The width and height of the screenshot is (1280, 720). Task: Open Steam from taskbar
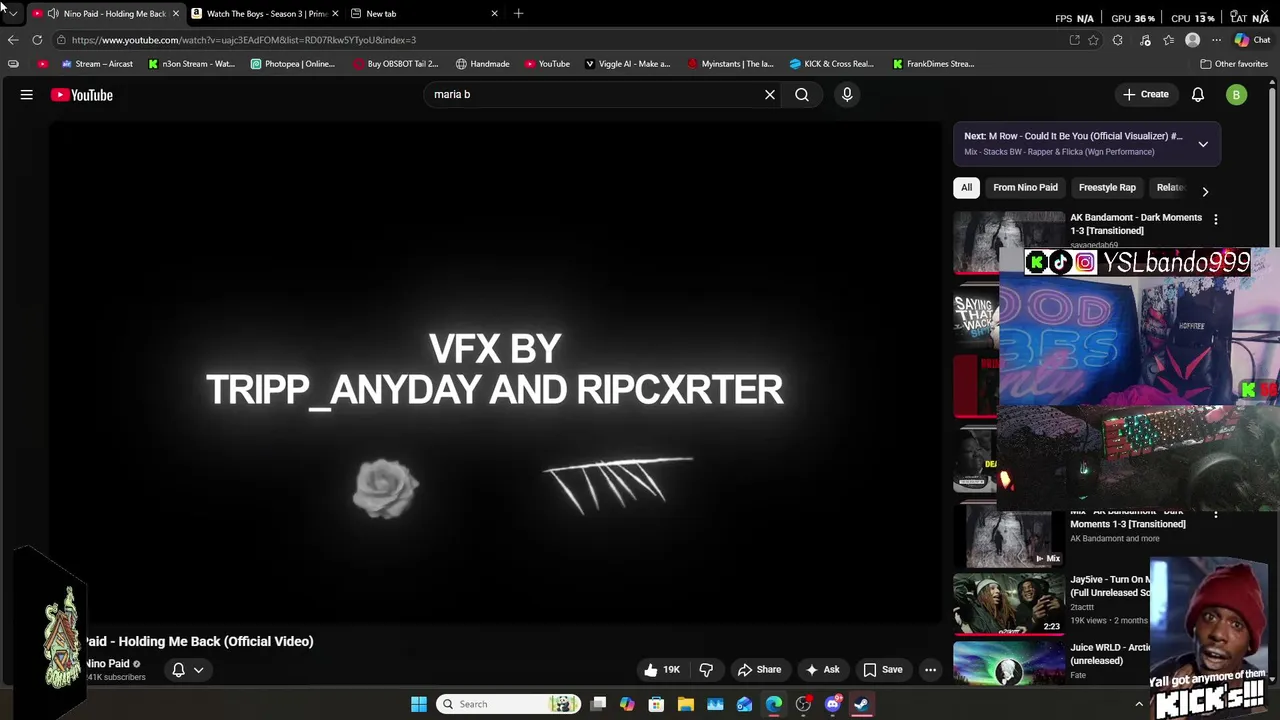(x=862, y=704)
